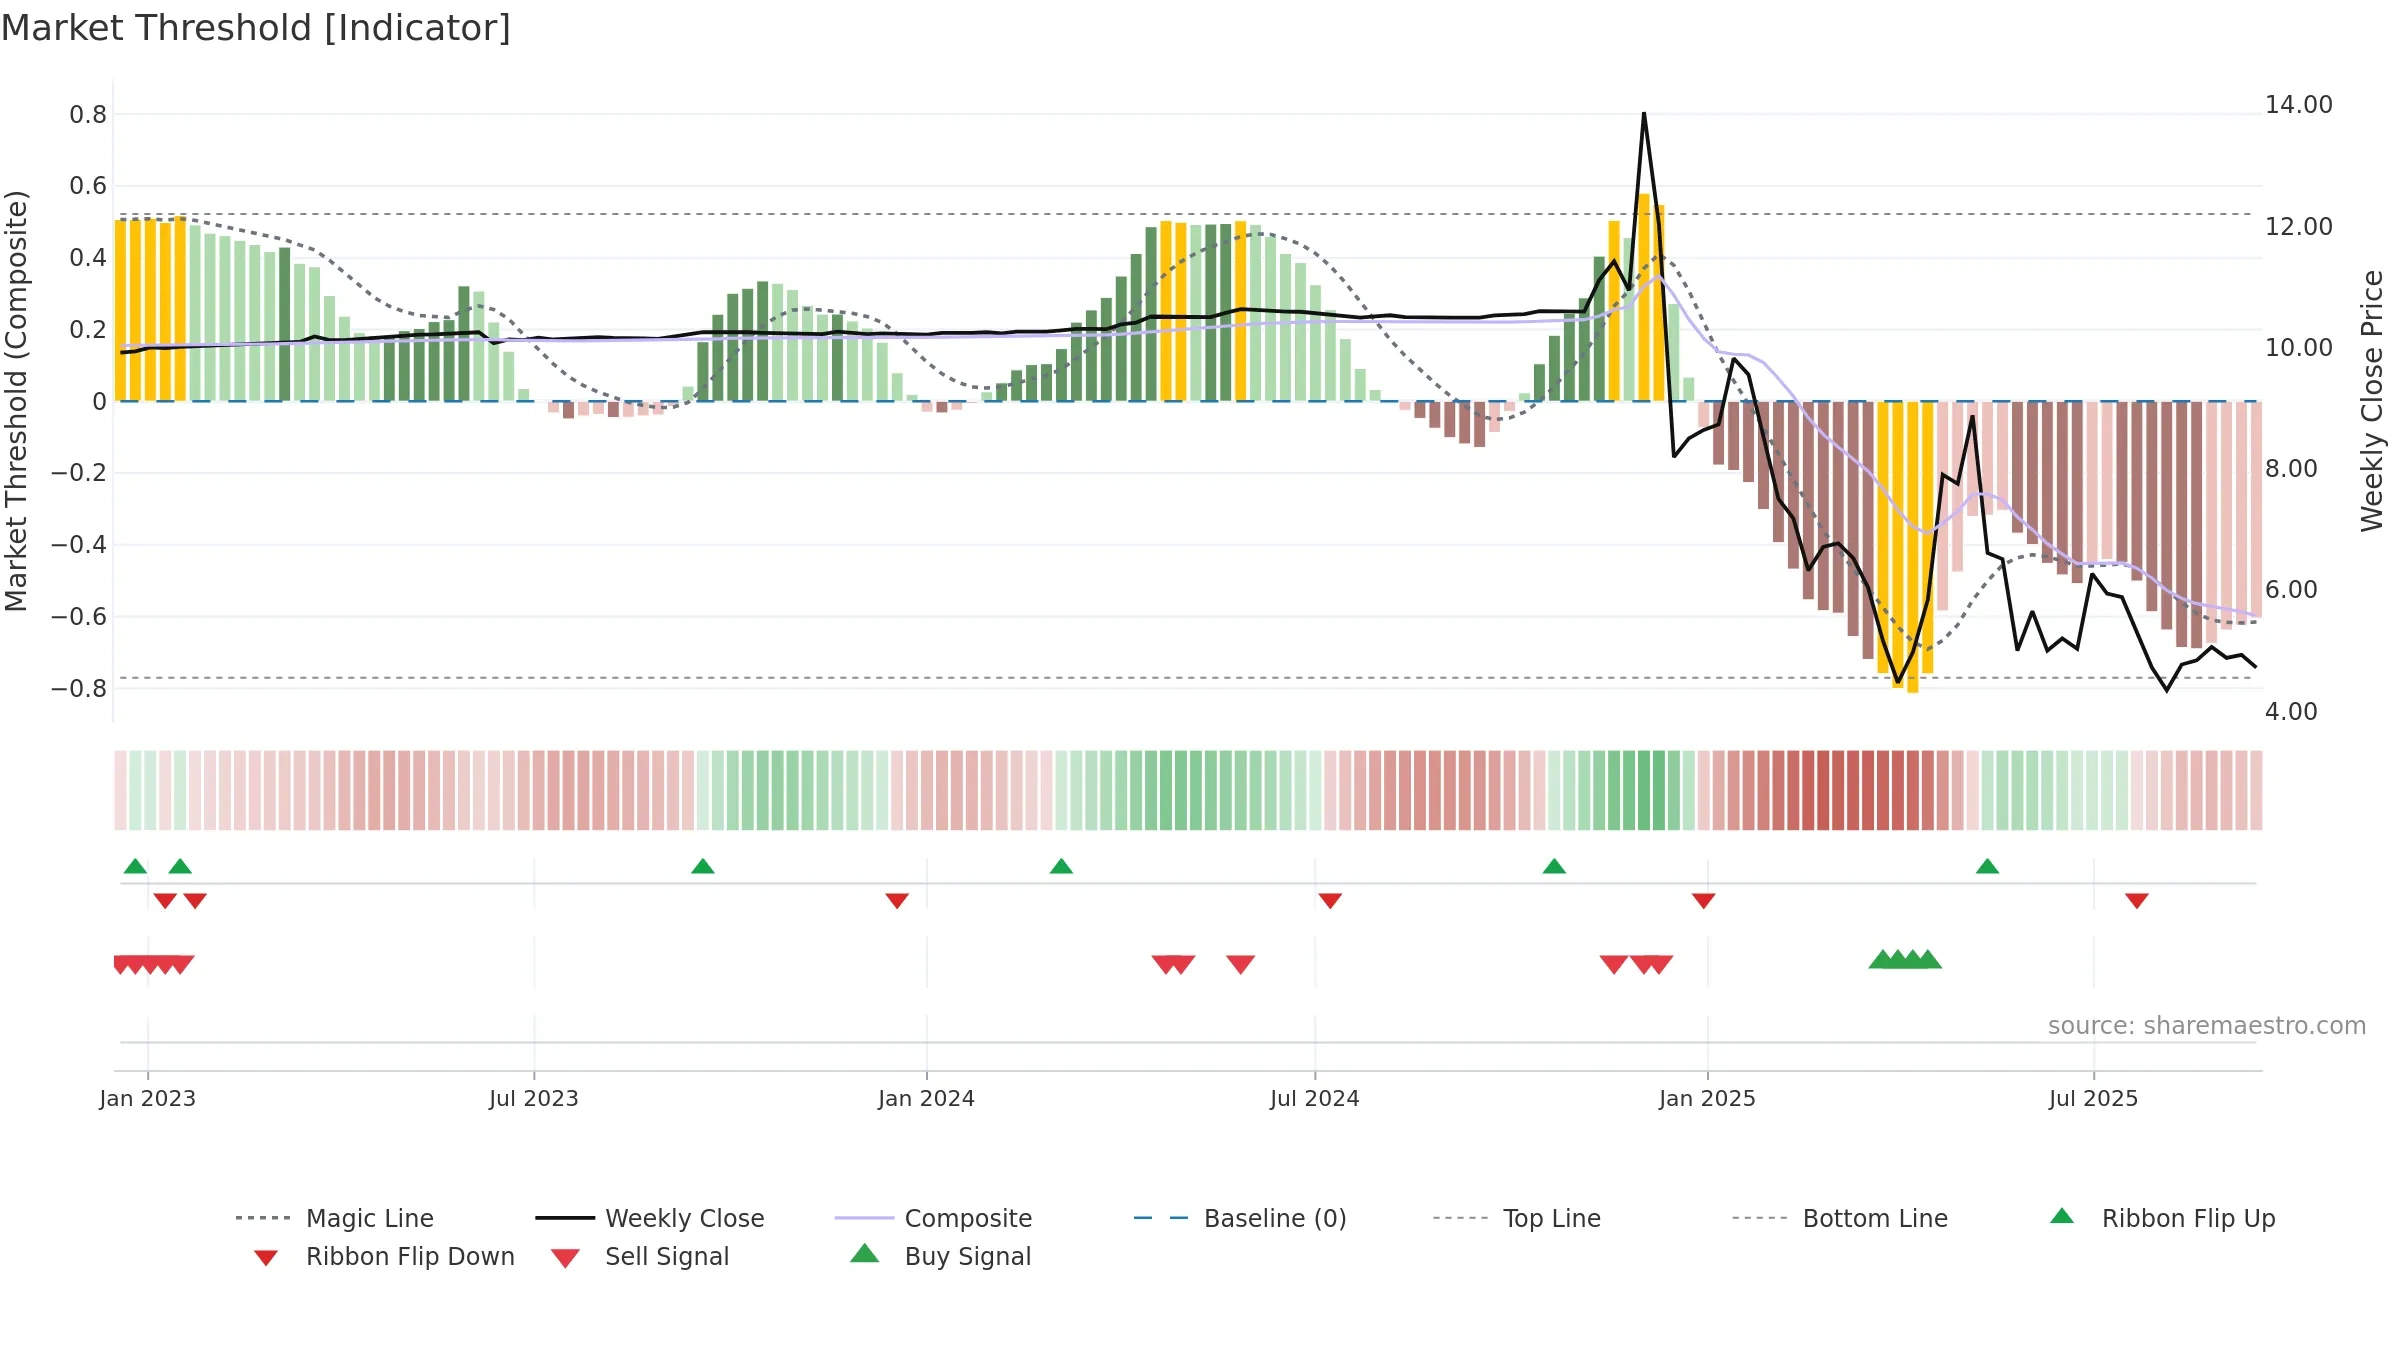Toggle the Bottom Line legend entry

click(x=1840, y=1218)
